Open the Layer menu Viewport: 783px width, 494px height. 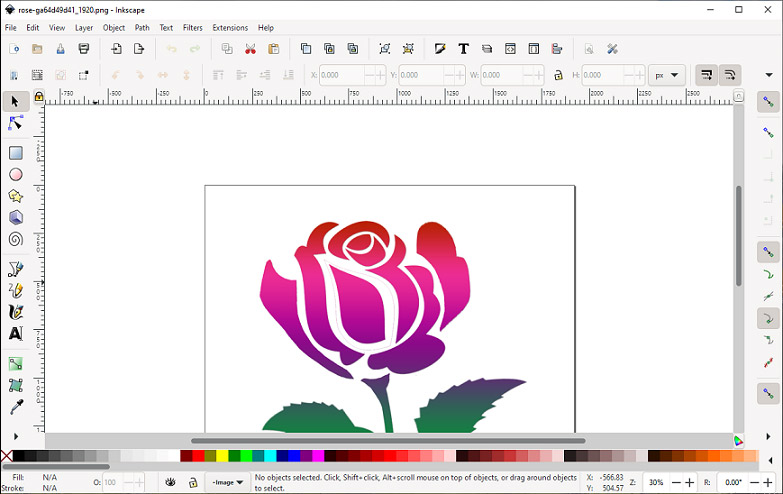[x=84, y=27]
